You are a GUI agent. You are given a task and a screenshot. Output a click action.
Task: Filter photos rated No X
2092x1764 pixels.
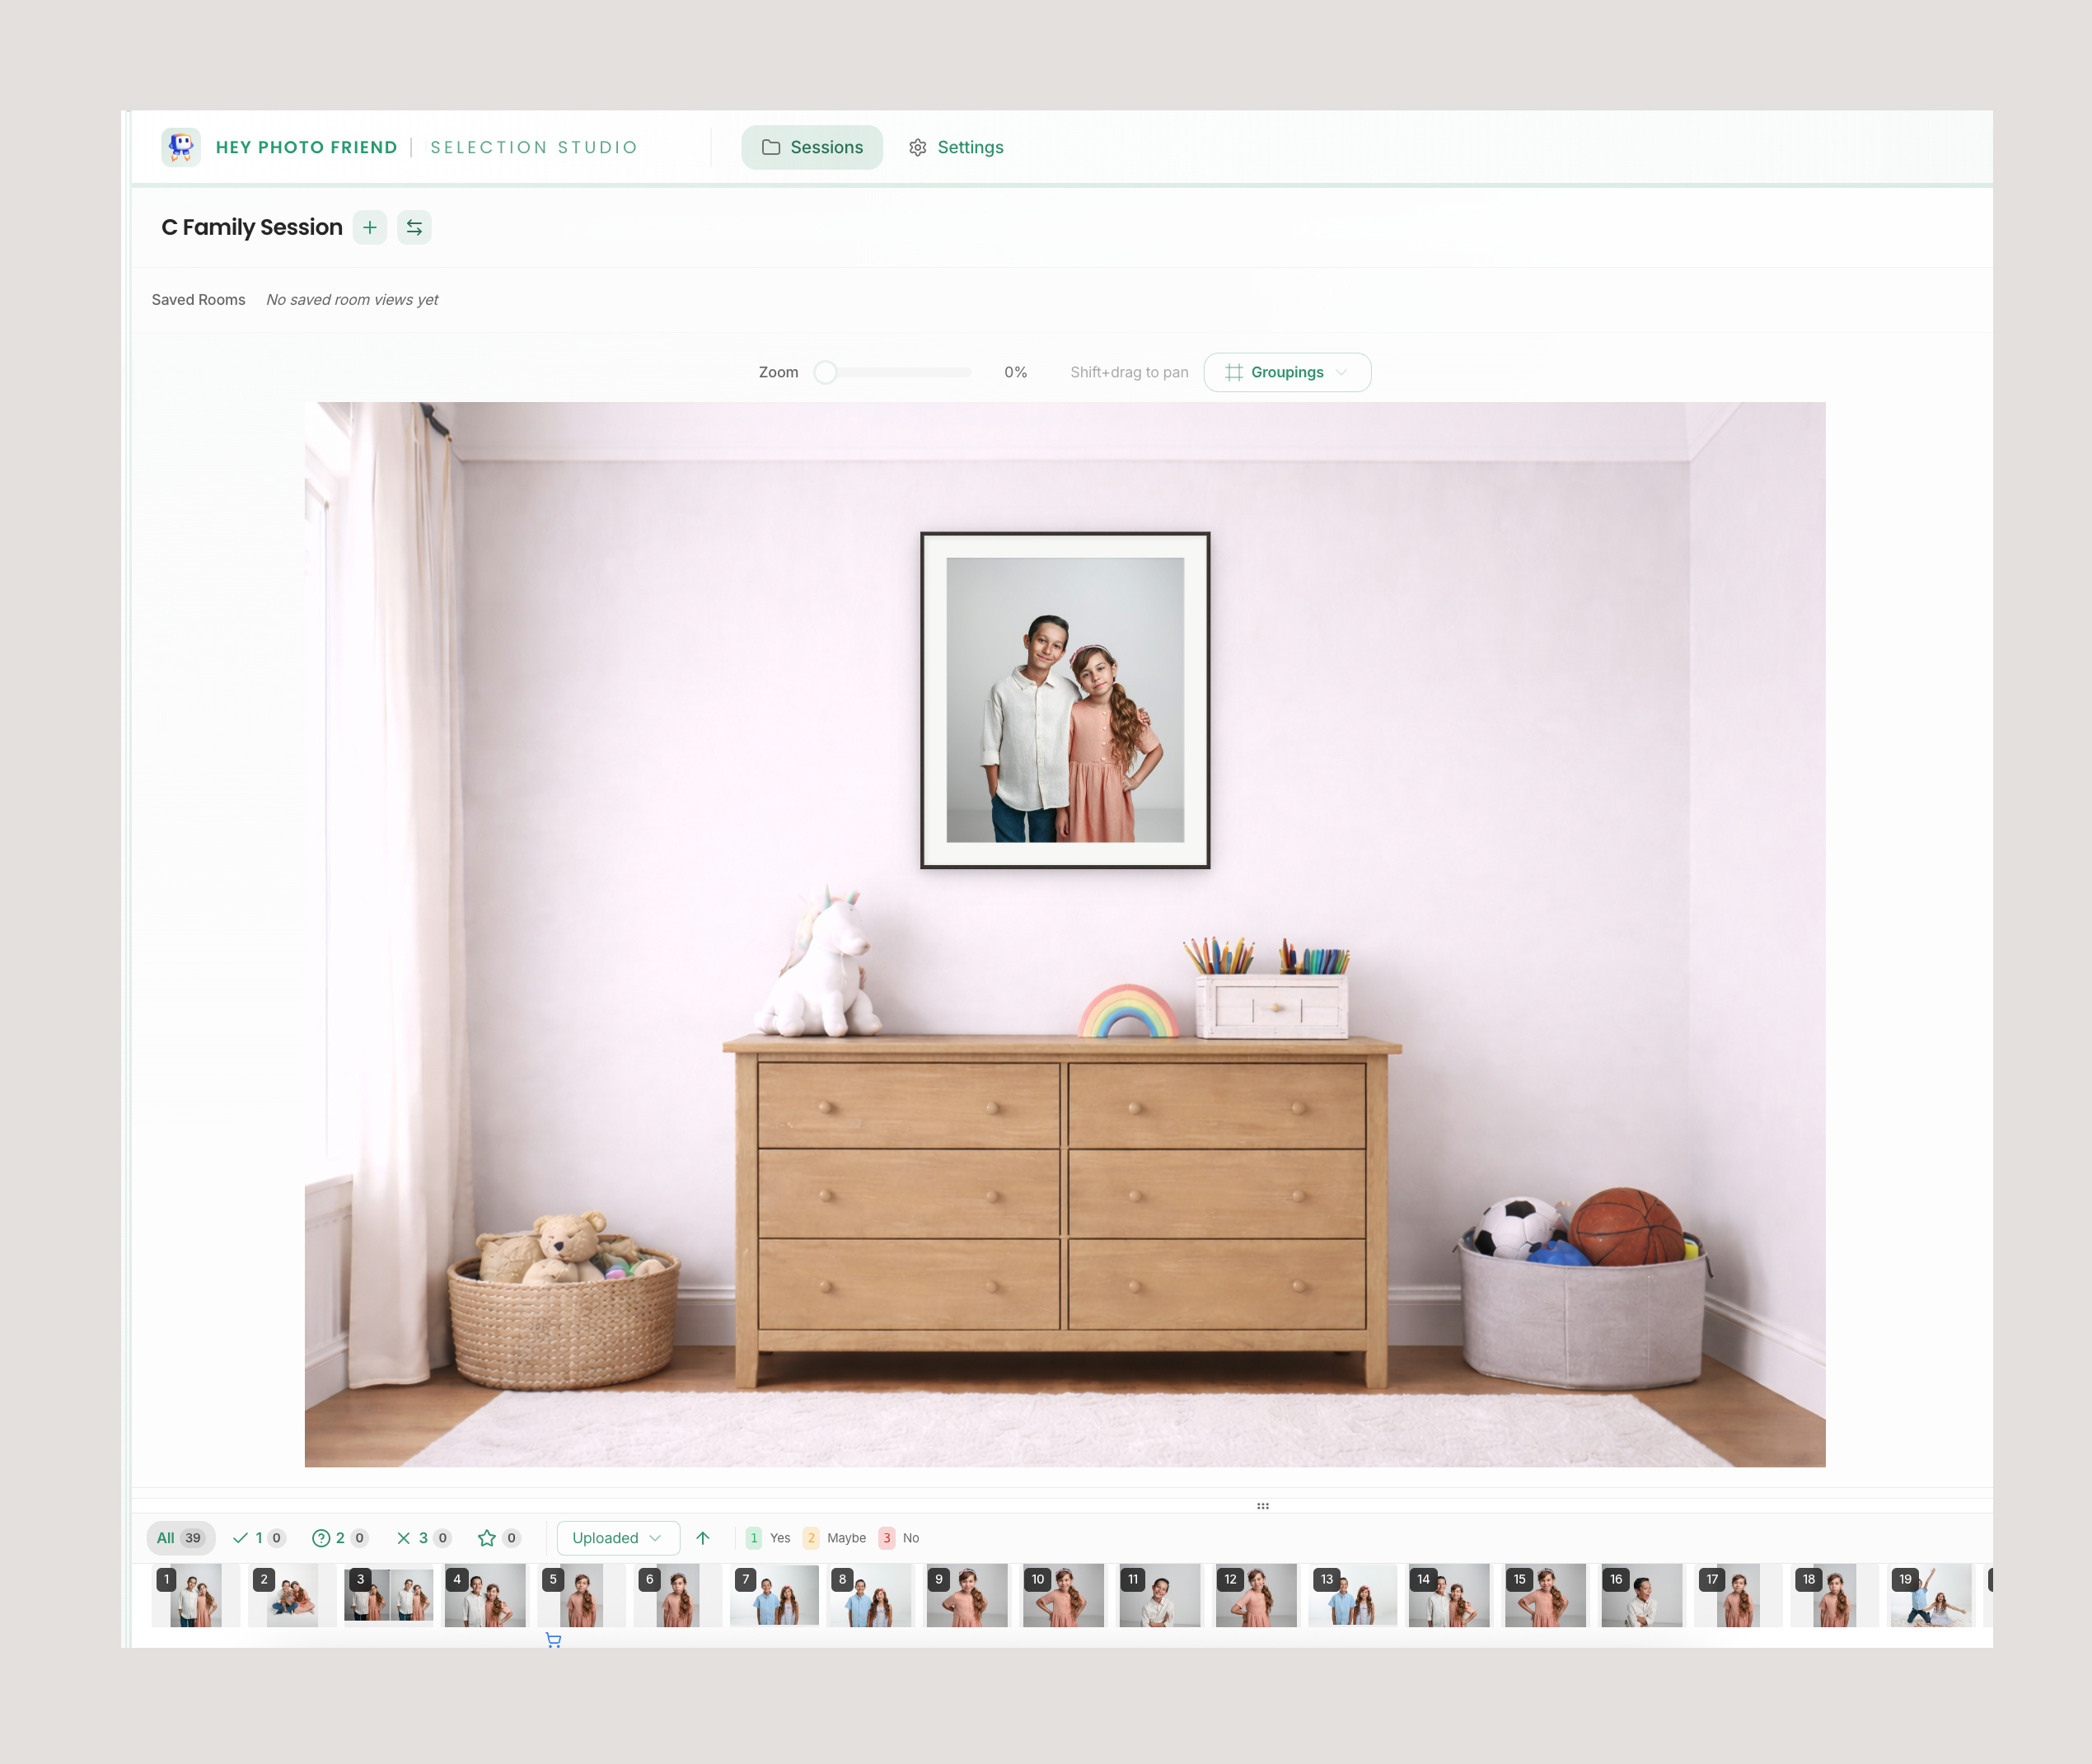(x=422, y=1538)
